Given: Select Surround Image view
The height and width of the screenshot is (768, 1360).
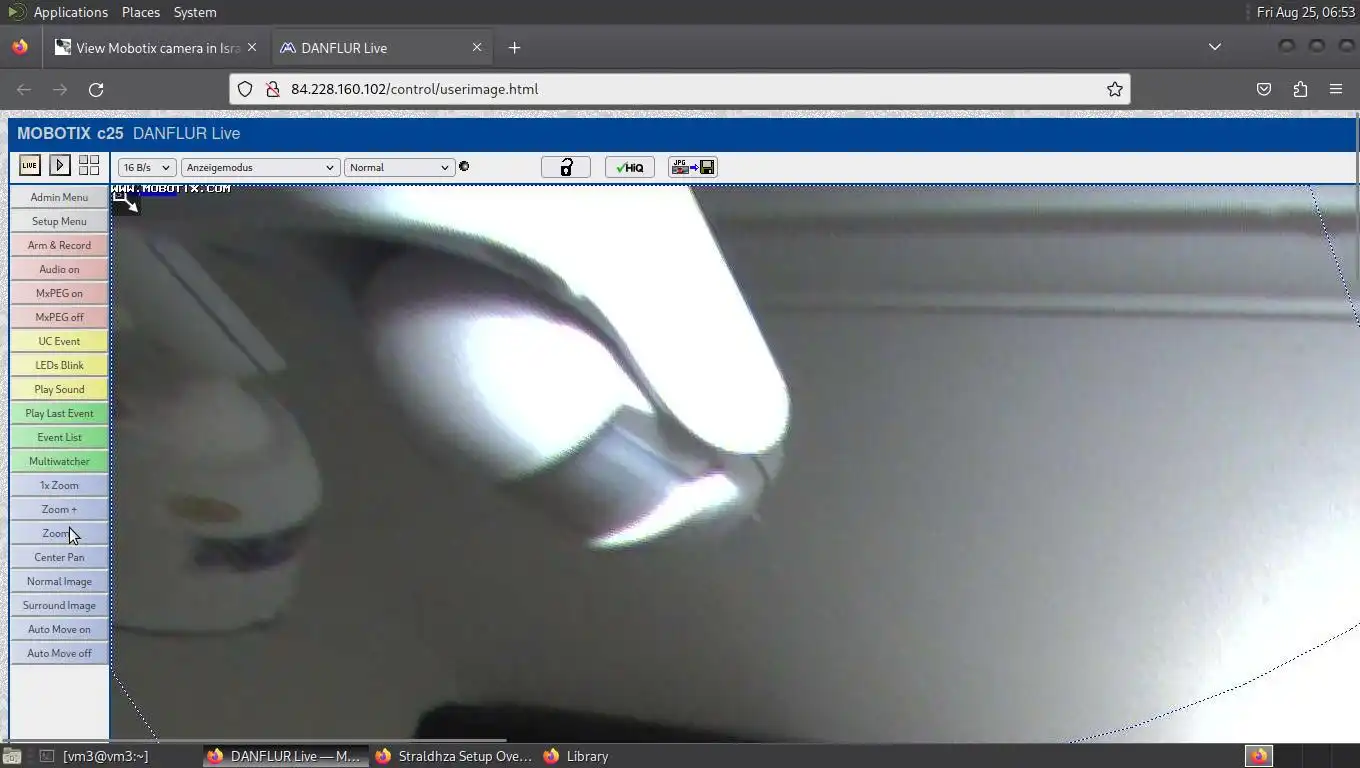Looking at the screenshot, I should pos(59,605).
